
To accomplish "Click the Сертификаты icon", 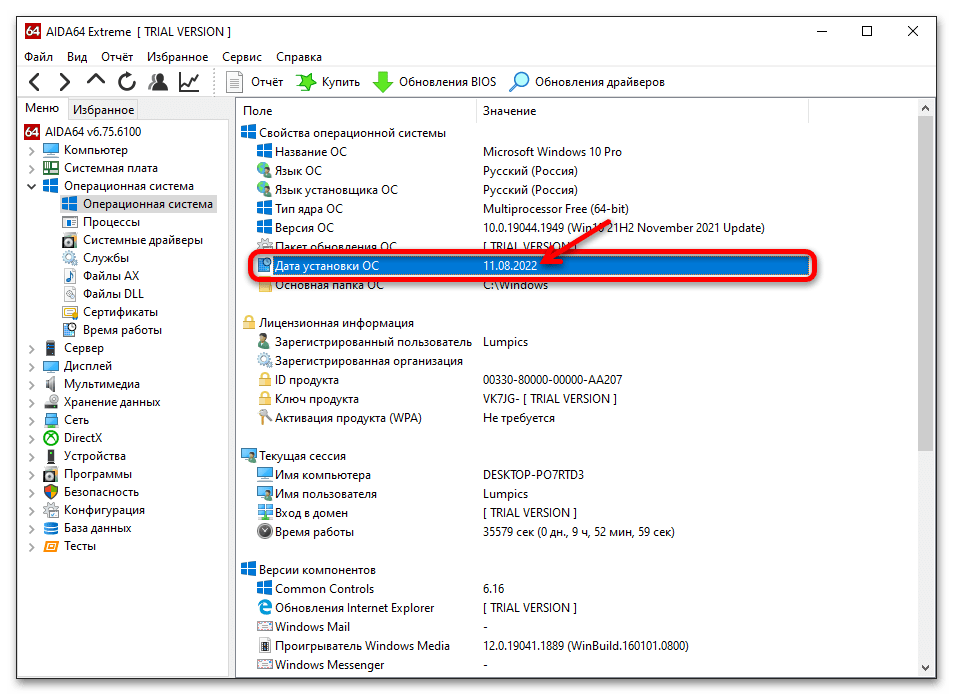I will (x=70, y=312).
